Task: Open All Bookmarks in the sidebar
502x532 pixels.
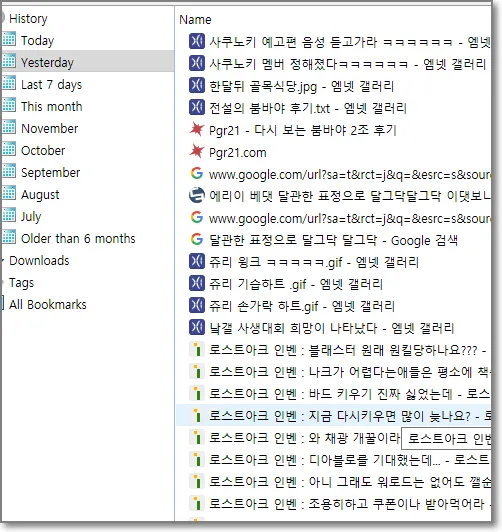Action: [x=47, y=305]
